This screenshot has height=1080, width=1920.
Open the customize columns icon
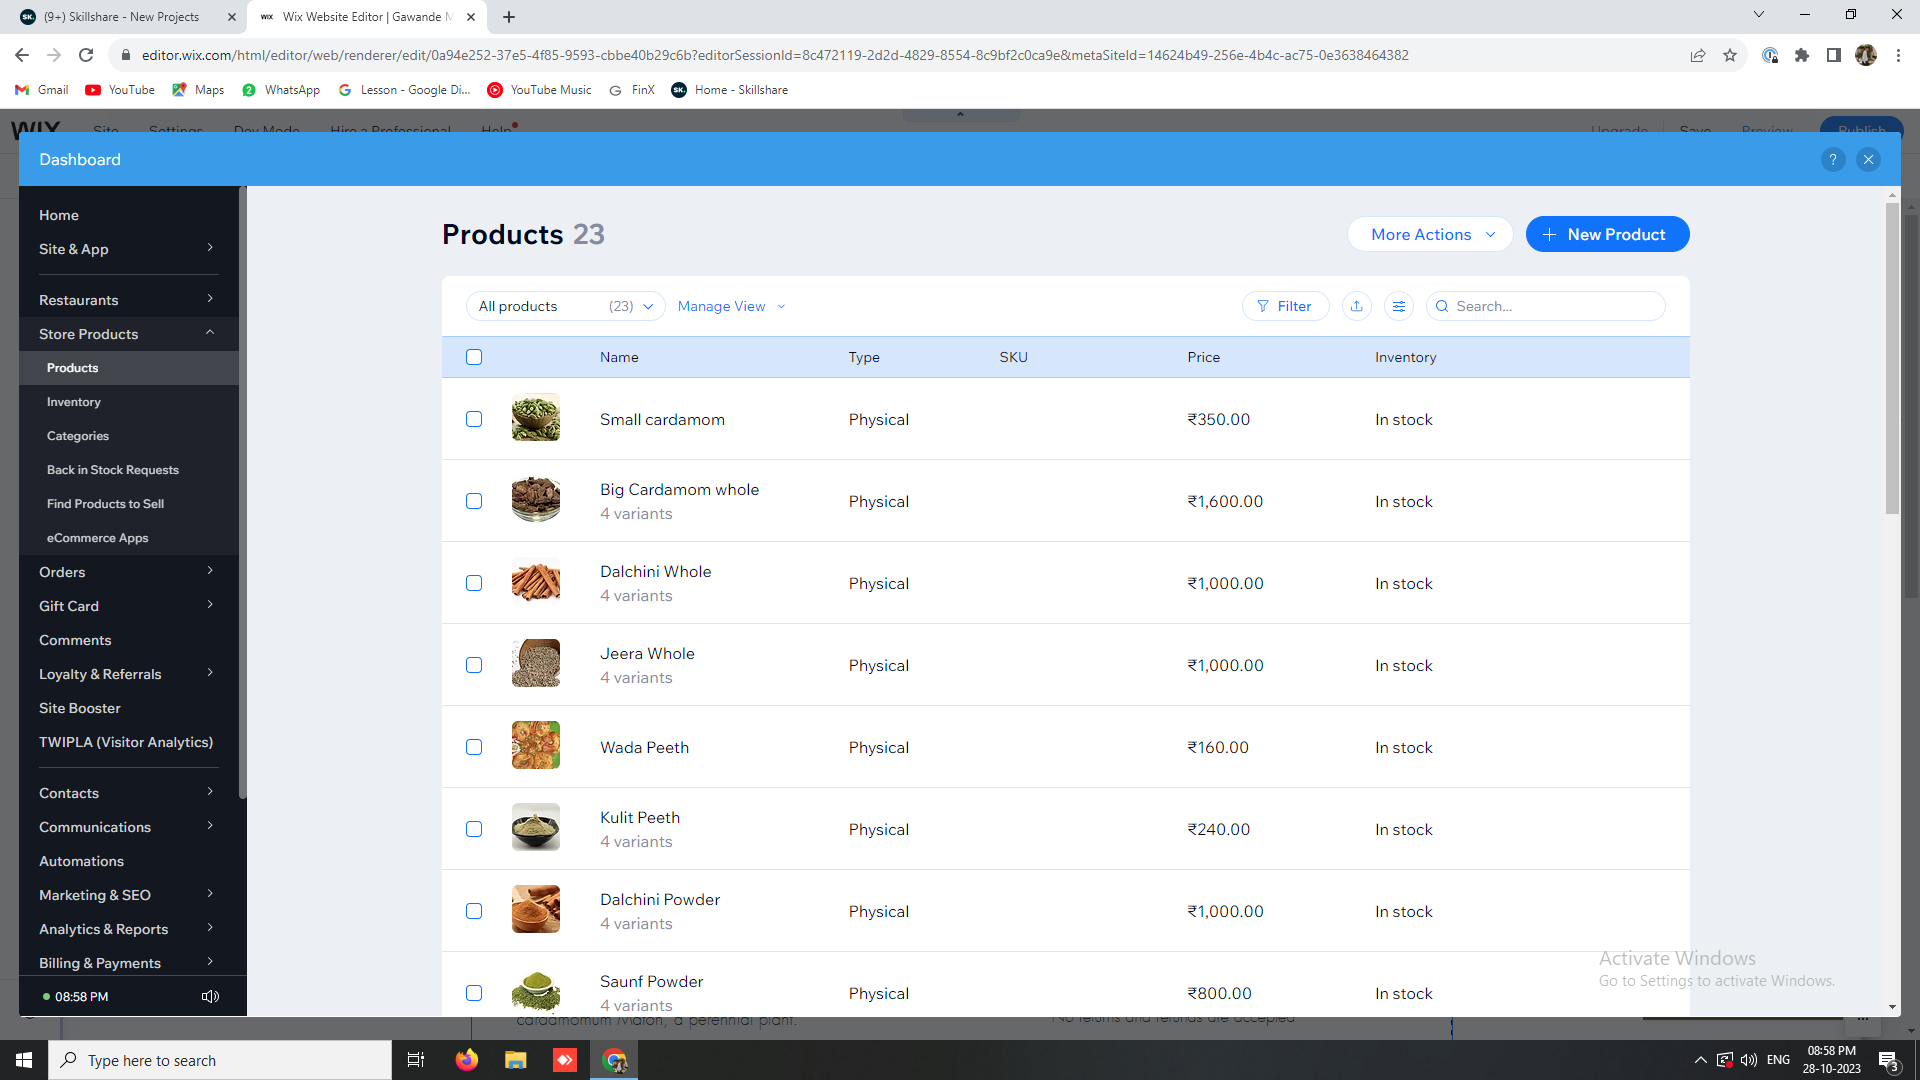[1399, 306]
